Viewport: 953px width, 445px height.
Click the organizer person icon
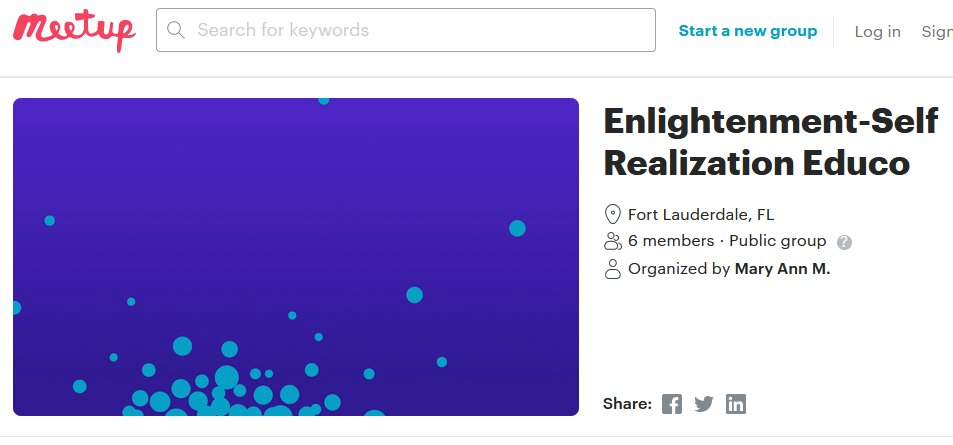(x=613, y=268)
